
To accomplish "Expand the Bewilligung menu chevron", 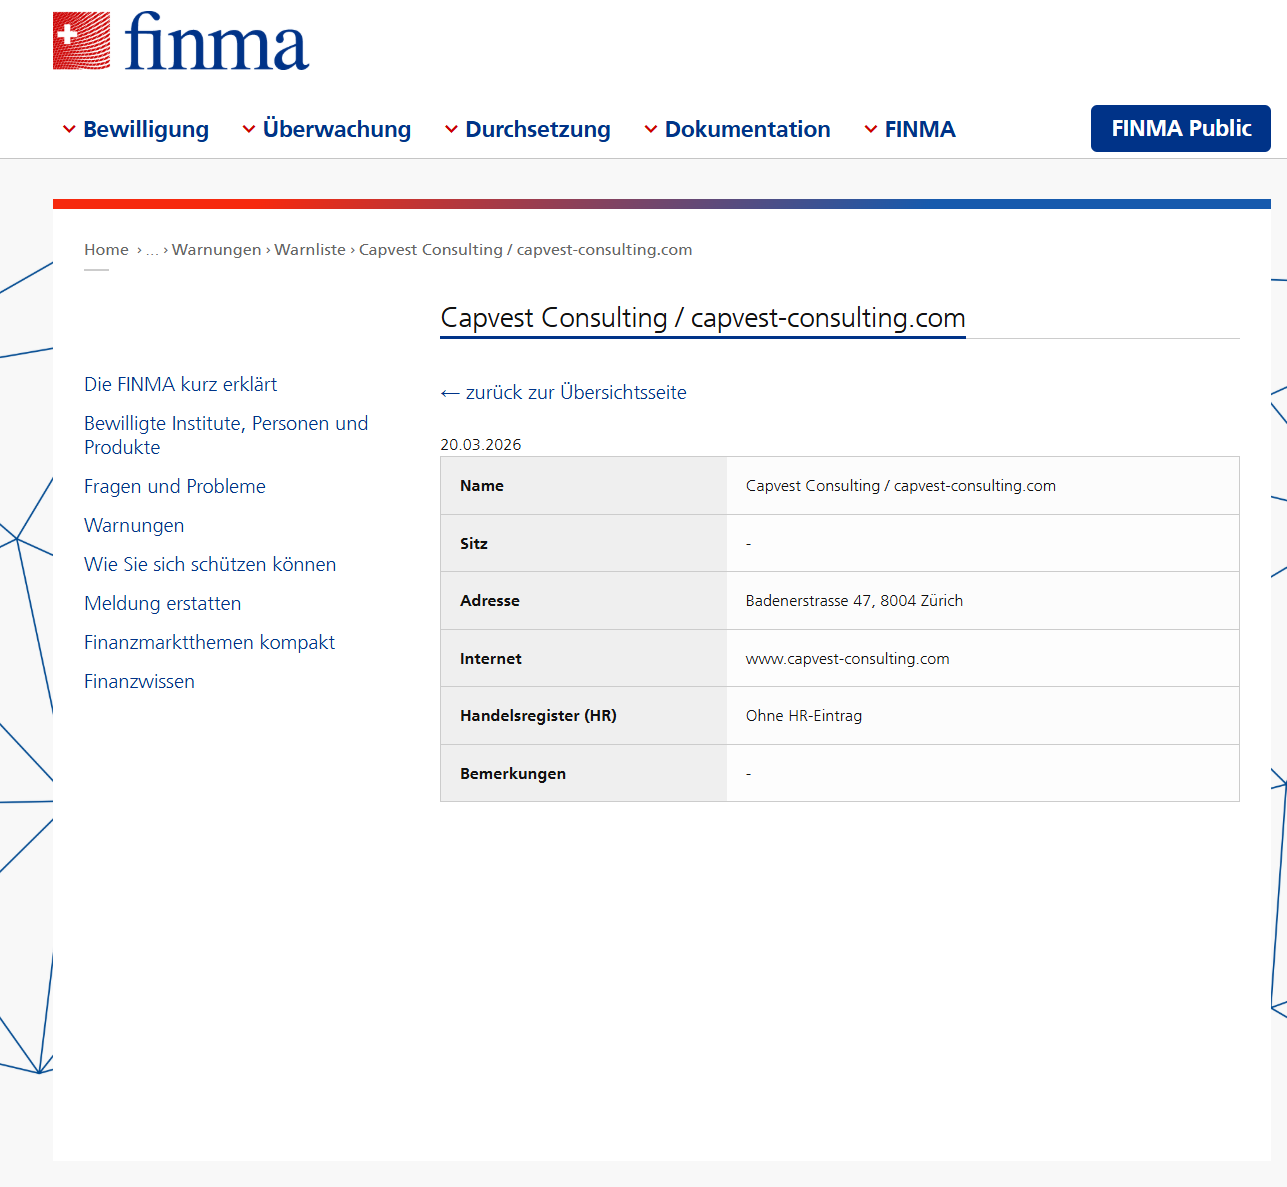I will [x=69, y=129].
